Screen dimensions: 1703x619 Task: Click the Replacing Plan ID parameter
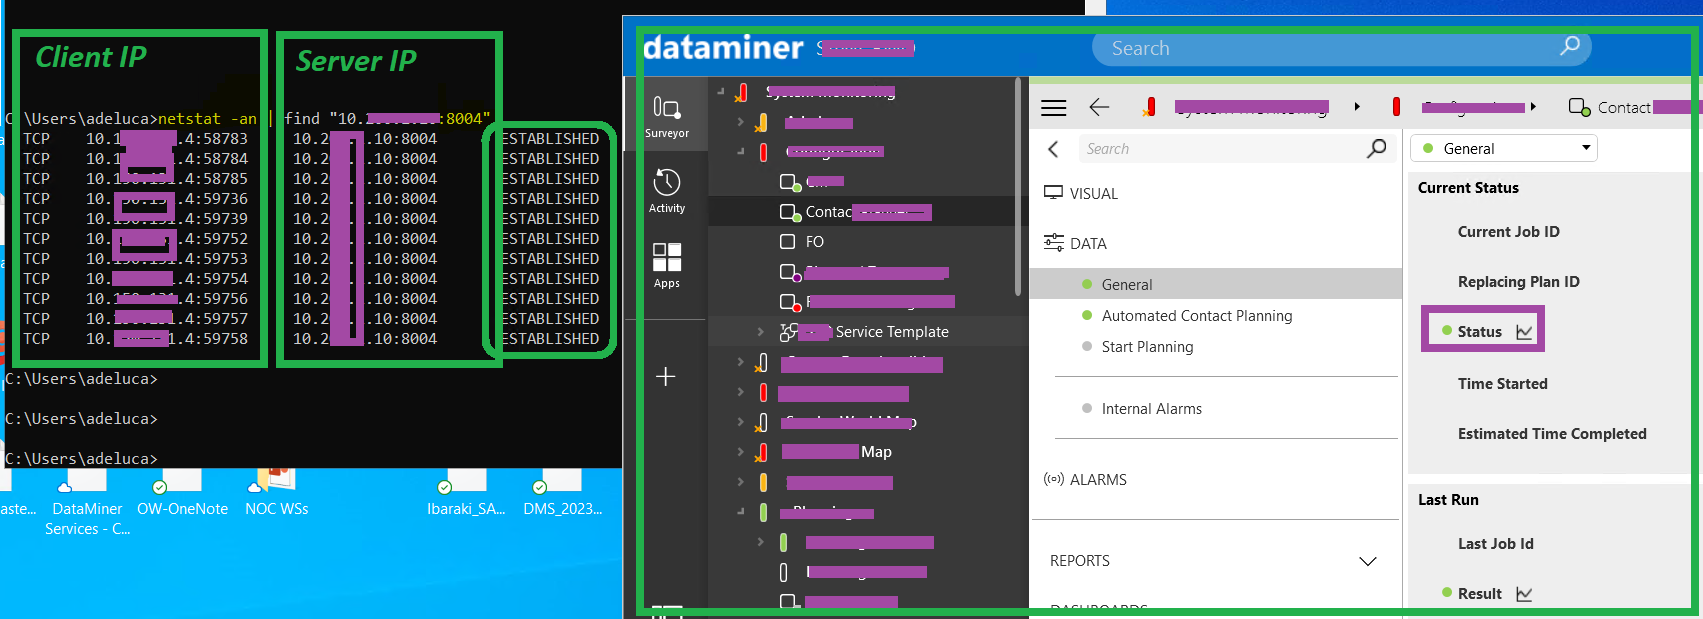(1518, 282)
